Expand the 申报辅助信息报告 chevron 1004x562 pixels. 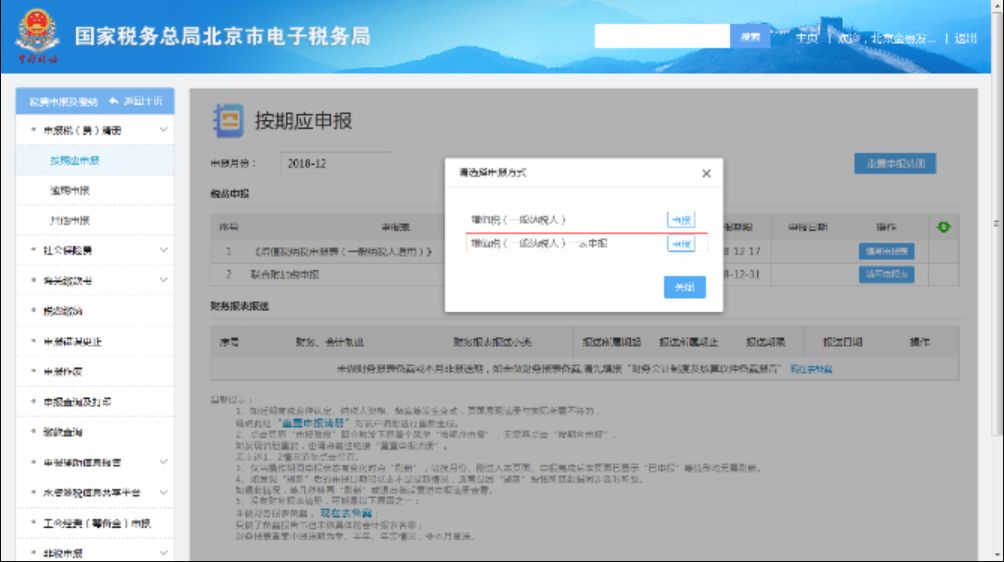(x=163, y=462)
